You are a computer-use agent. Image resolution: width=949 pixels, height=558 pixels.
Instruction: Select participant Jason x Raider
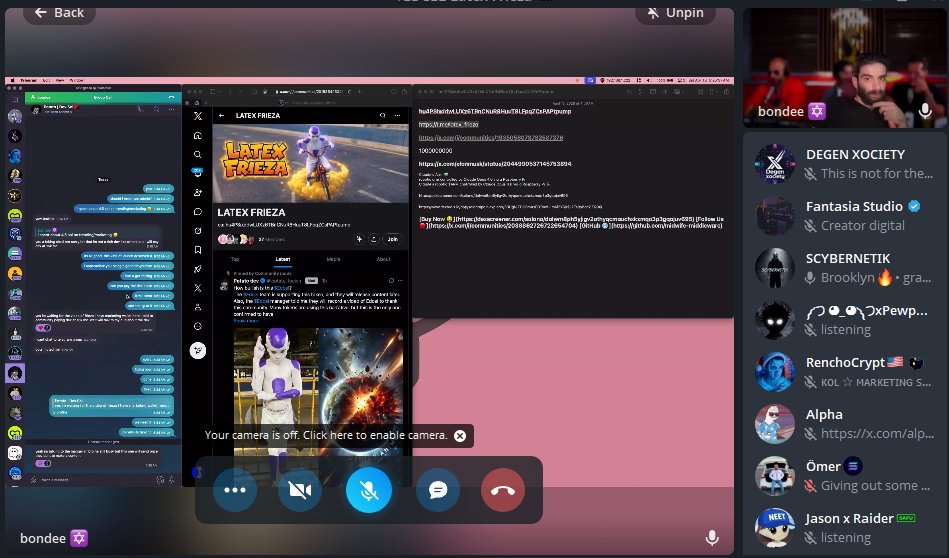845,528
